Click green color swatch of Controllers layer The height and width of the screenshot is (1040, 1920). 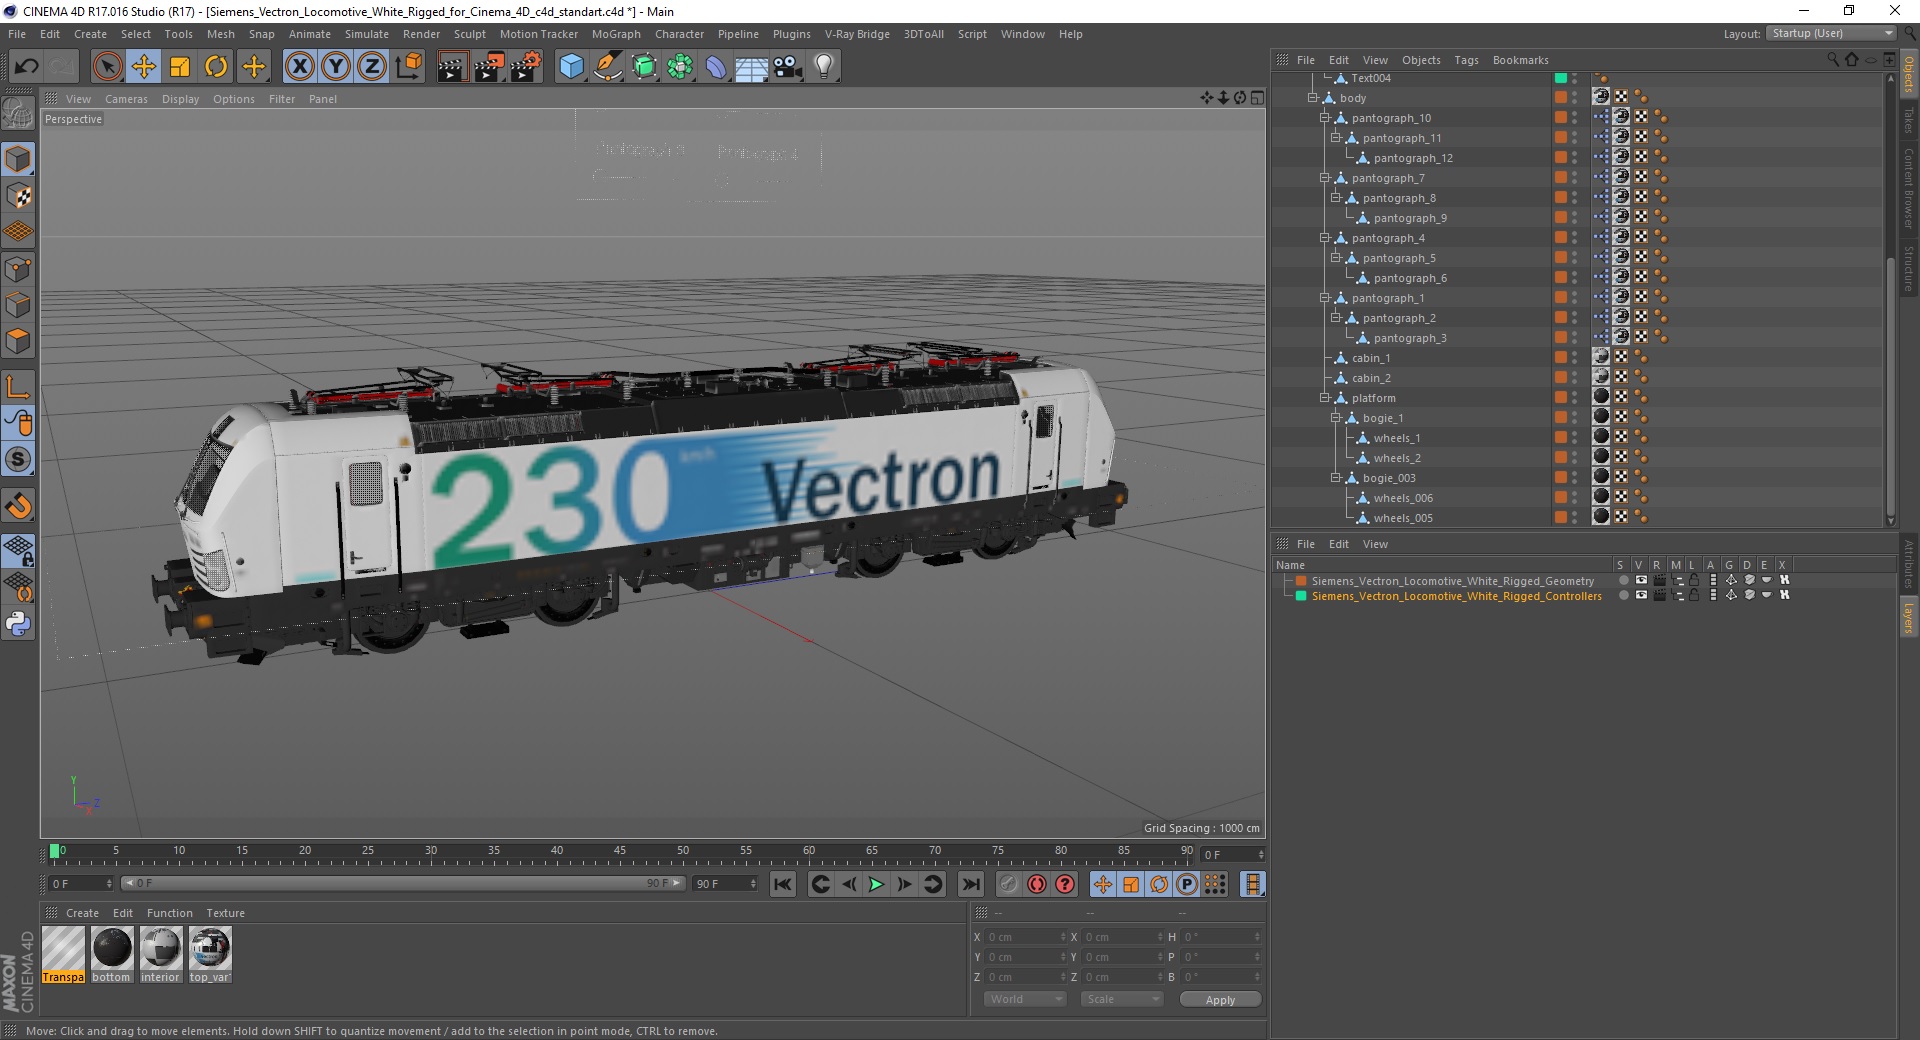[1301, 596]
